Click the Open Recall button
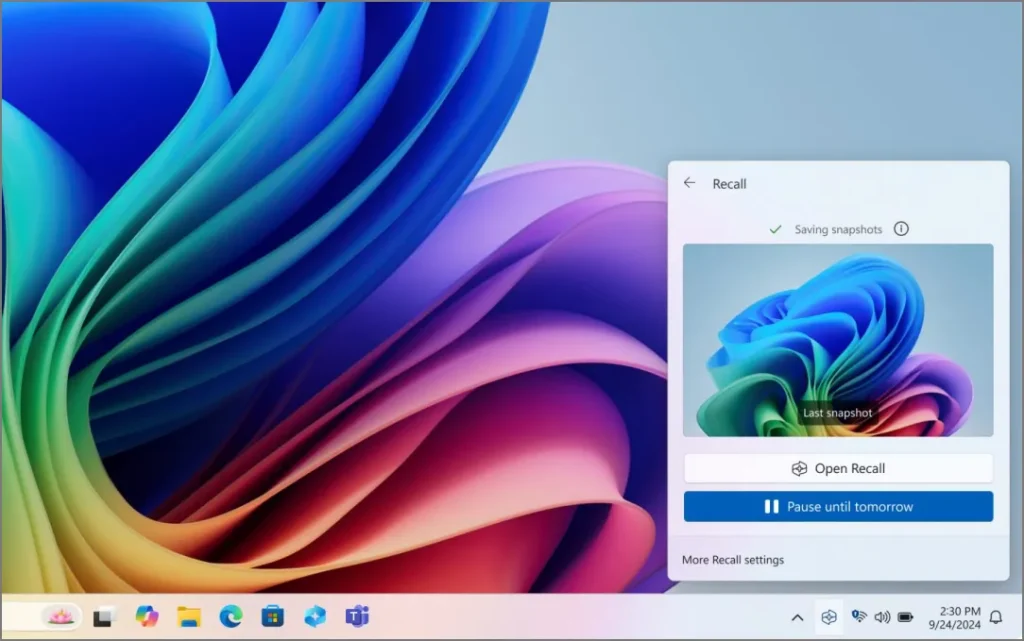The width and height of the screenshot is (1024, 641). click(838, 468)
